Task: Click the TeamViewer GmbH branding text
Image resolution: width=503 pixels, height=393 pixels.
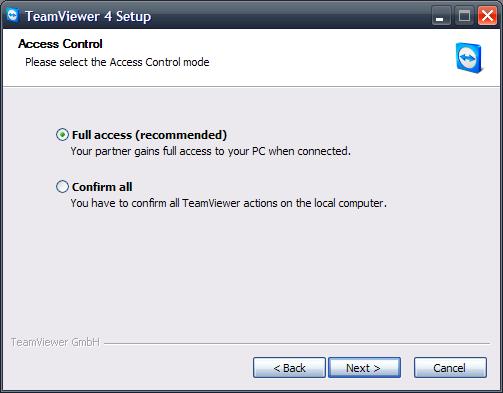Action: coord(55,342)
